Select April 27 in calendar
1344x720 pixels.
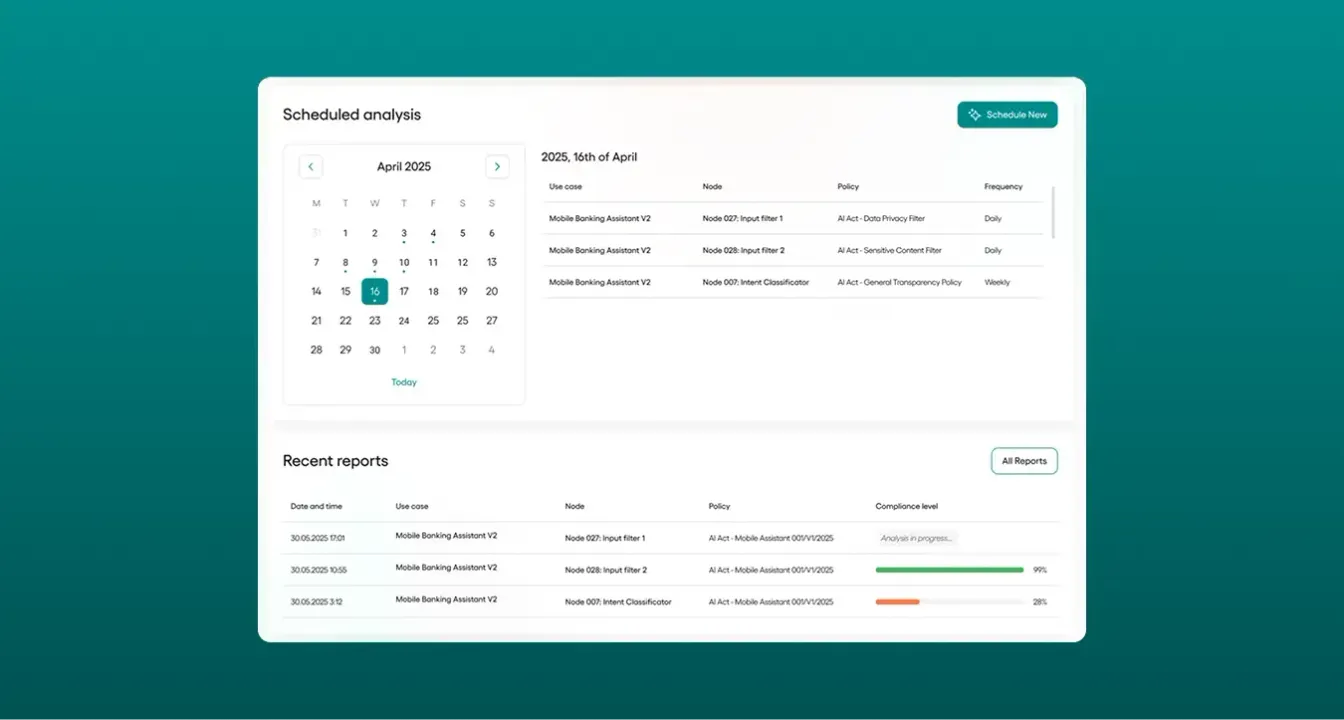pos(492,321)
